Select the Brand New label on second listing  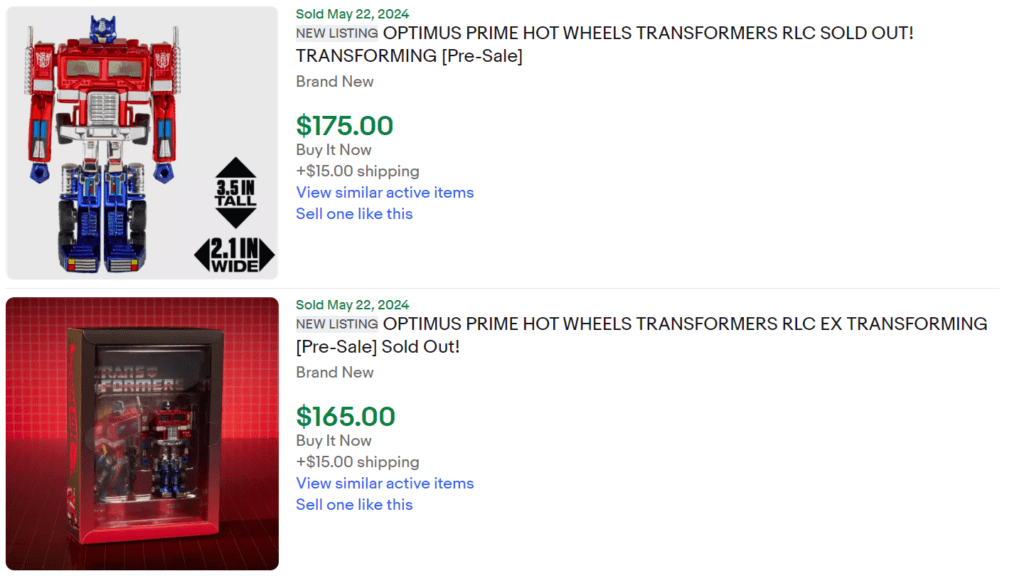tap(334, 372)
